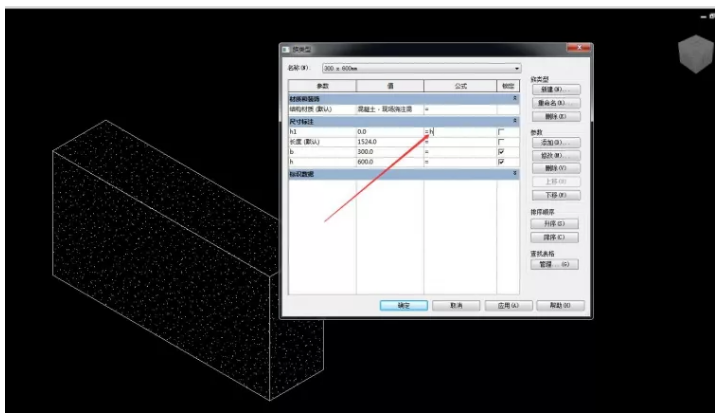This screenshot has width=719, height=416.
Task: Tick the lock checkbox for 长度 (默认)
Action: 501,142
